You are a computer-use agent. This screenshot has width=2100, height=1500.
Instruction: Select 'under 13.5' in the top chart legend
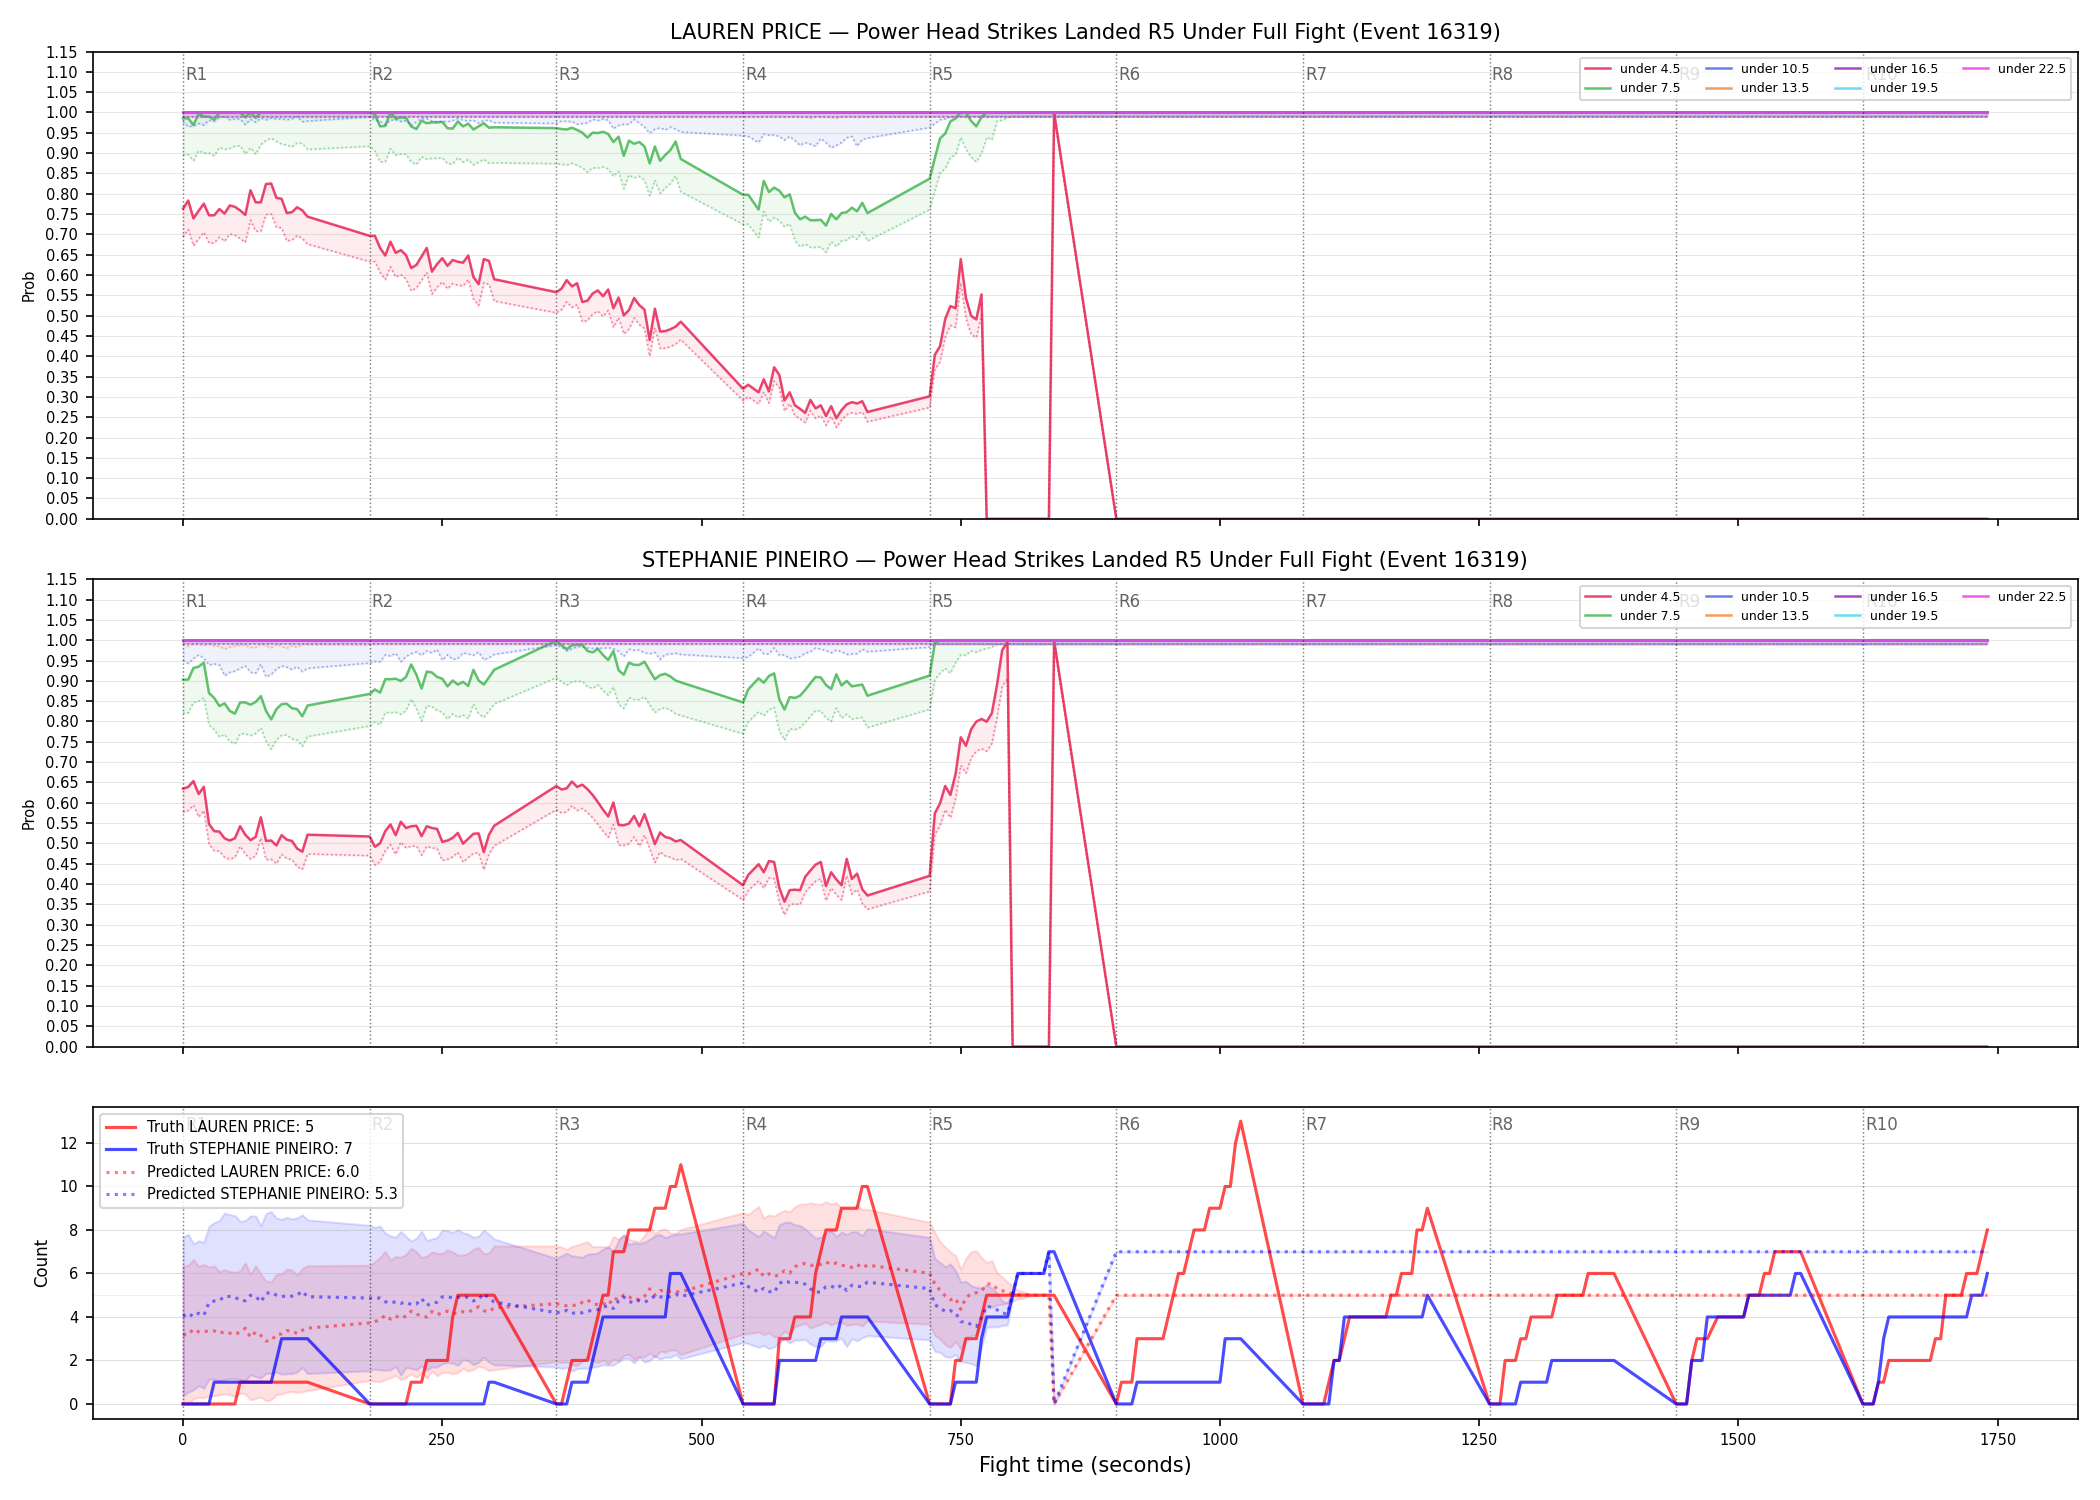pos(1757,88)
